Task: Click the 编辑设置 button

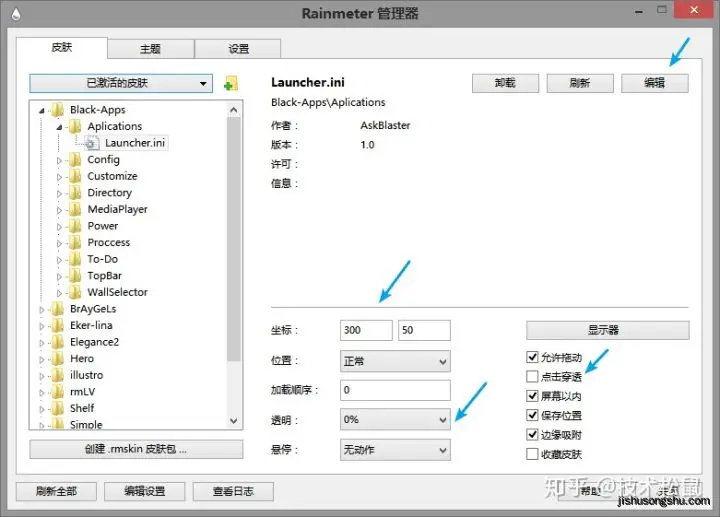Action: point(145,491)
